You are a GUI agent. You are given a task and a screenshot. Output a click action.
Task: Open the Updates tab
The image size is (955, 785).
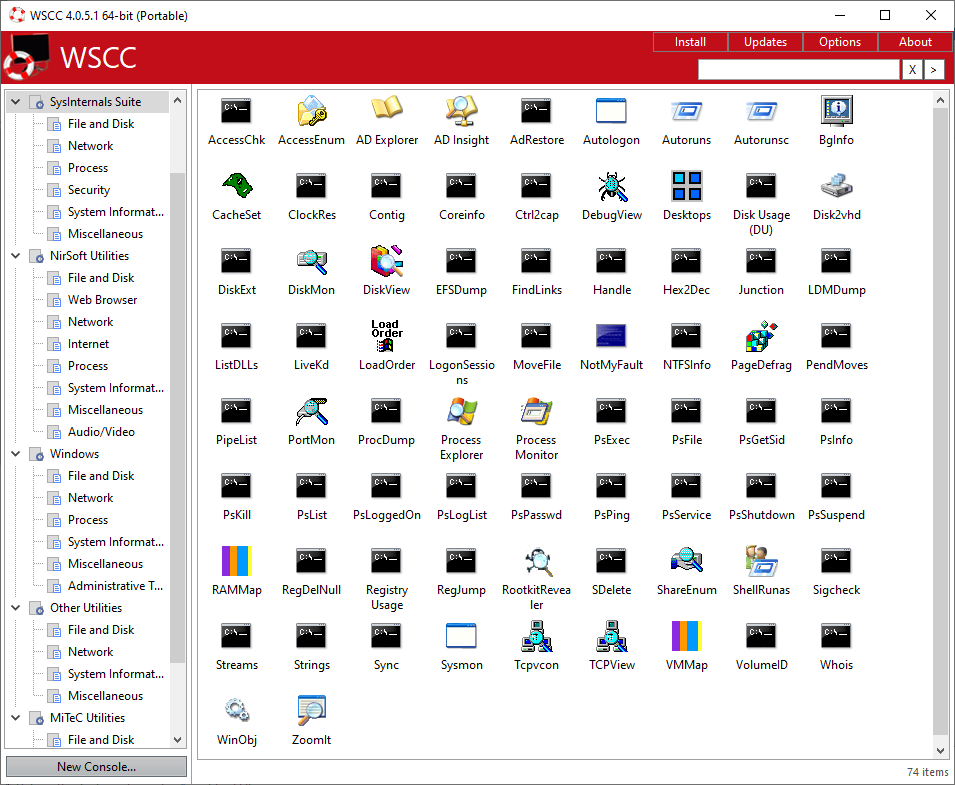[765, 42]
